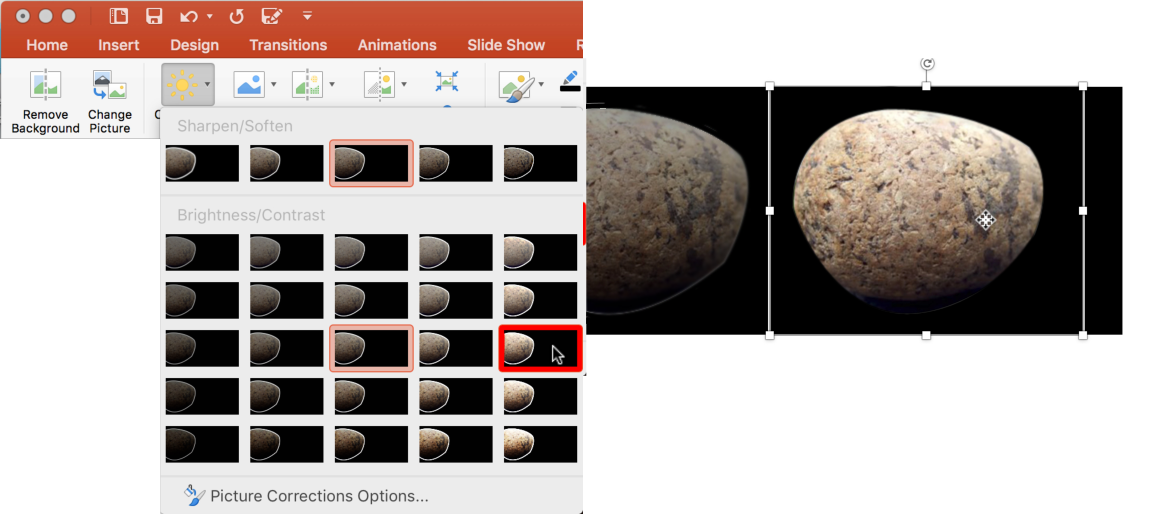Apply Brightness 0% Contrast -40% preset

pos(371,253)
